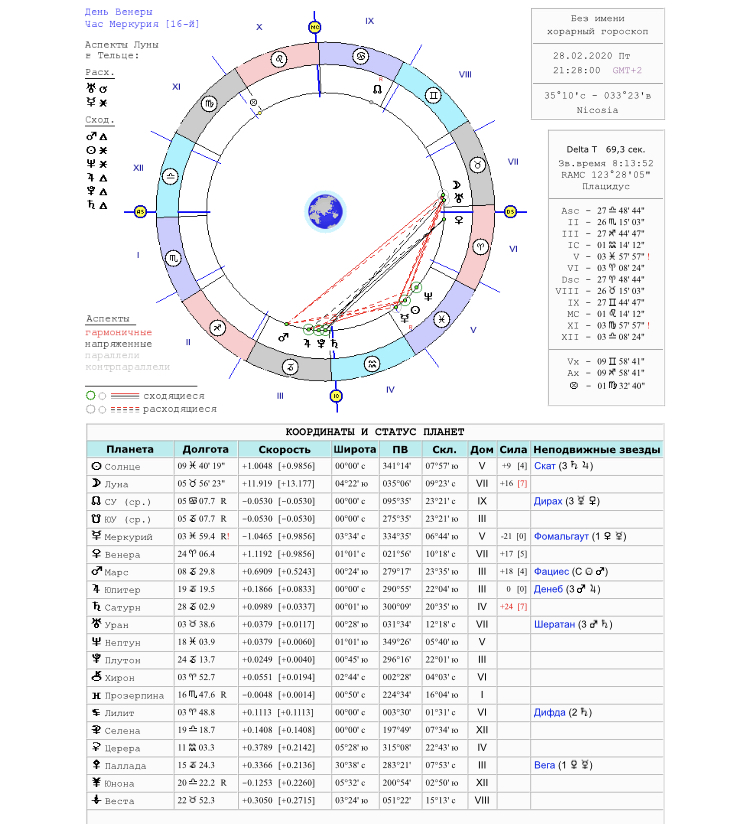Select the Cancer zodiac sign glyph
This screenshot has height=824, width=750.
click(x=360, y=56)
